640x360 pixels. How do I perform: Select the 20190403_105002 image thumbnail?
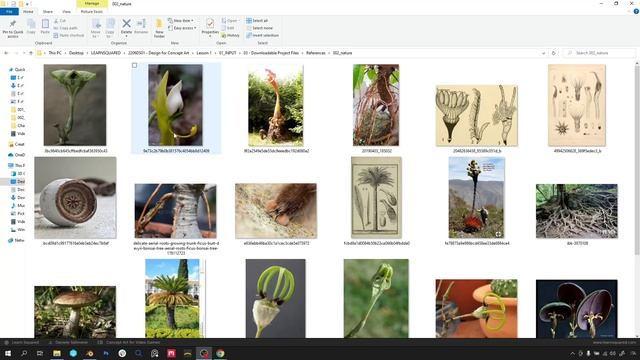pos(376,105)
